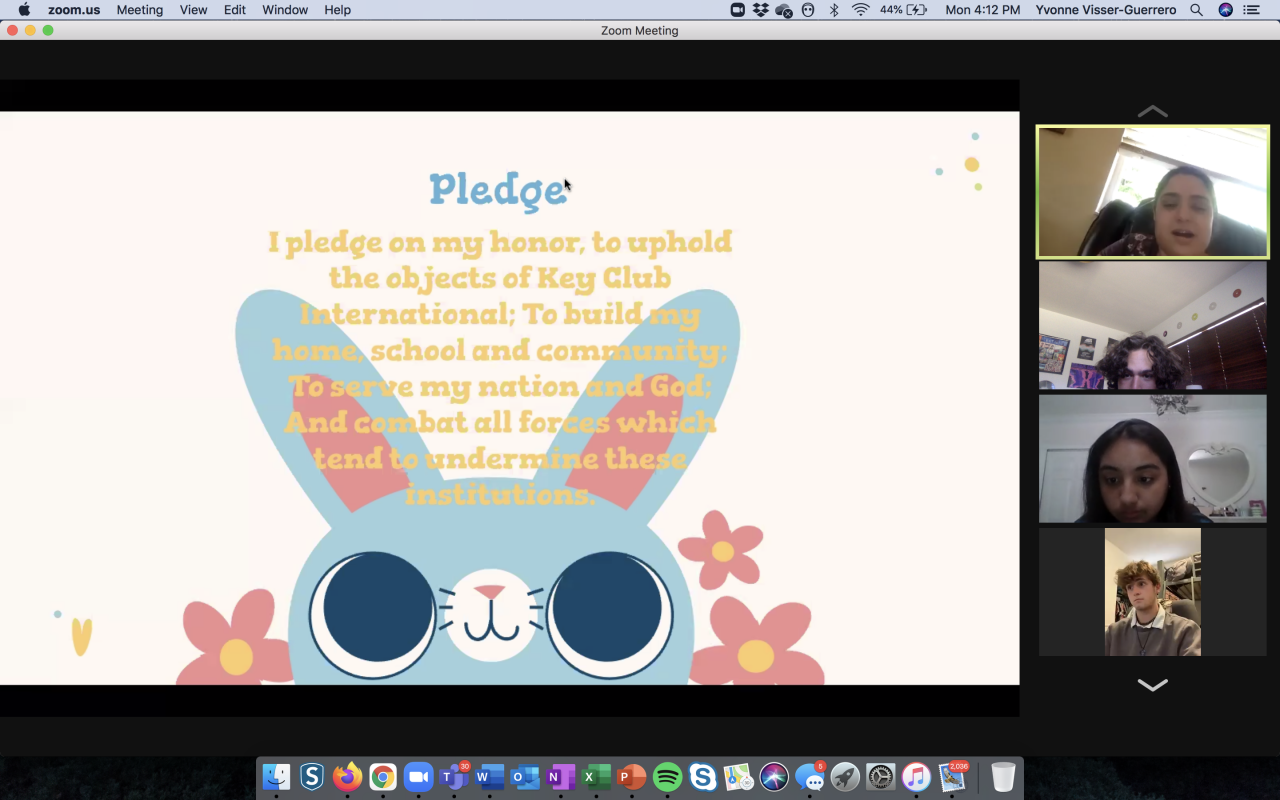This screenshot has width=1280, height=800.
Task: Select the highlighted active speaker video tile
Action: (1152, 192)
